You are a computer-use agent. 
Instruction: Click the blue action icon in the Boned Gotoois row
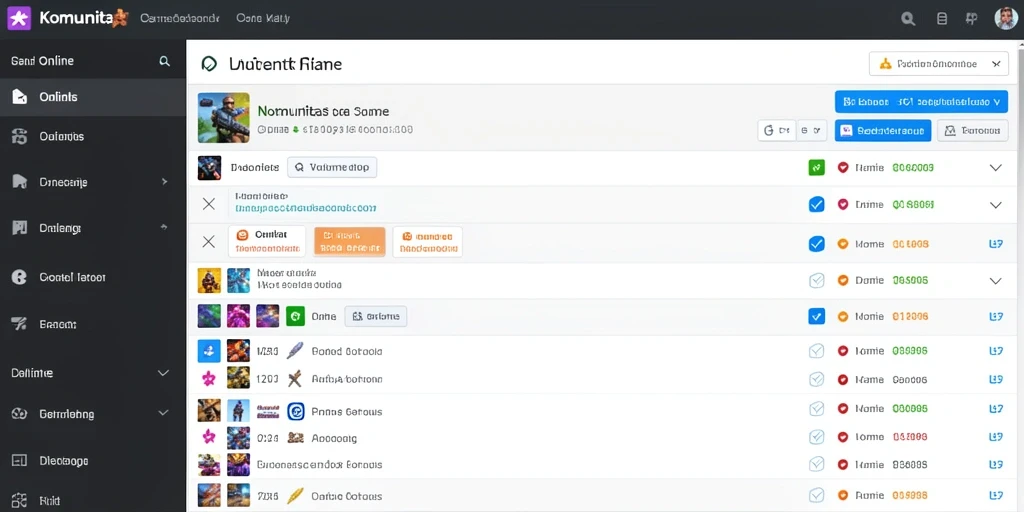(x=996, y=351)
